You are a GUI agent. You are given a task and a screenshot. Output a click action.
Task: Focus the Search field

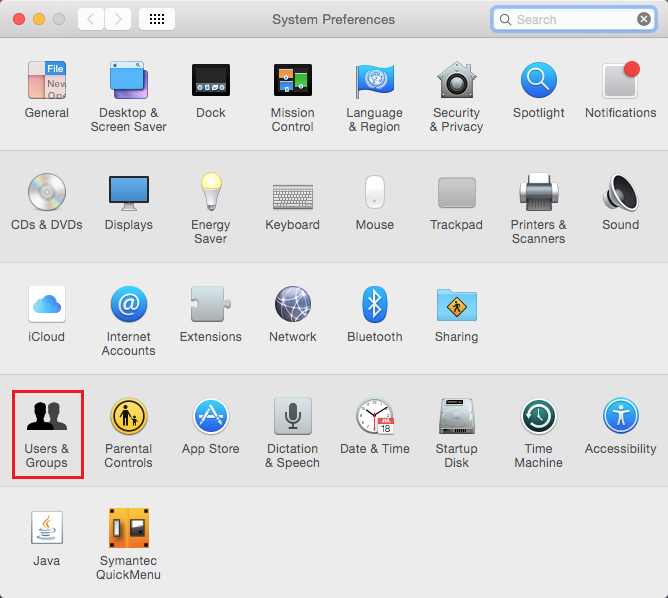573,19
